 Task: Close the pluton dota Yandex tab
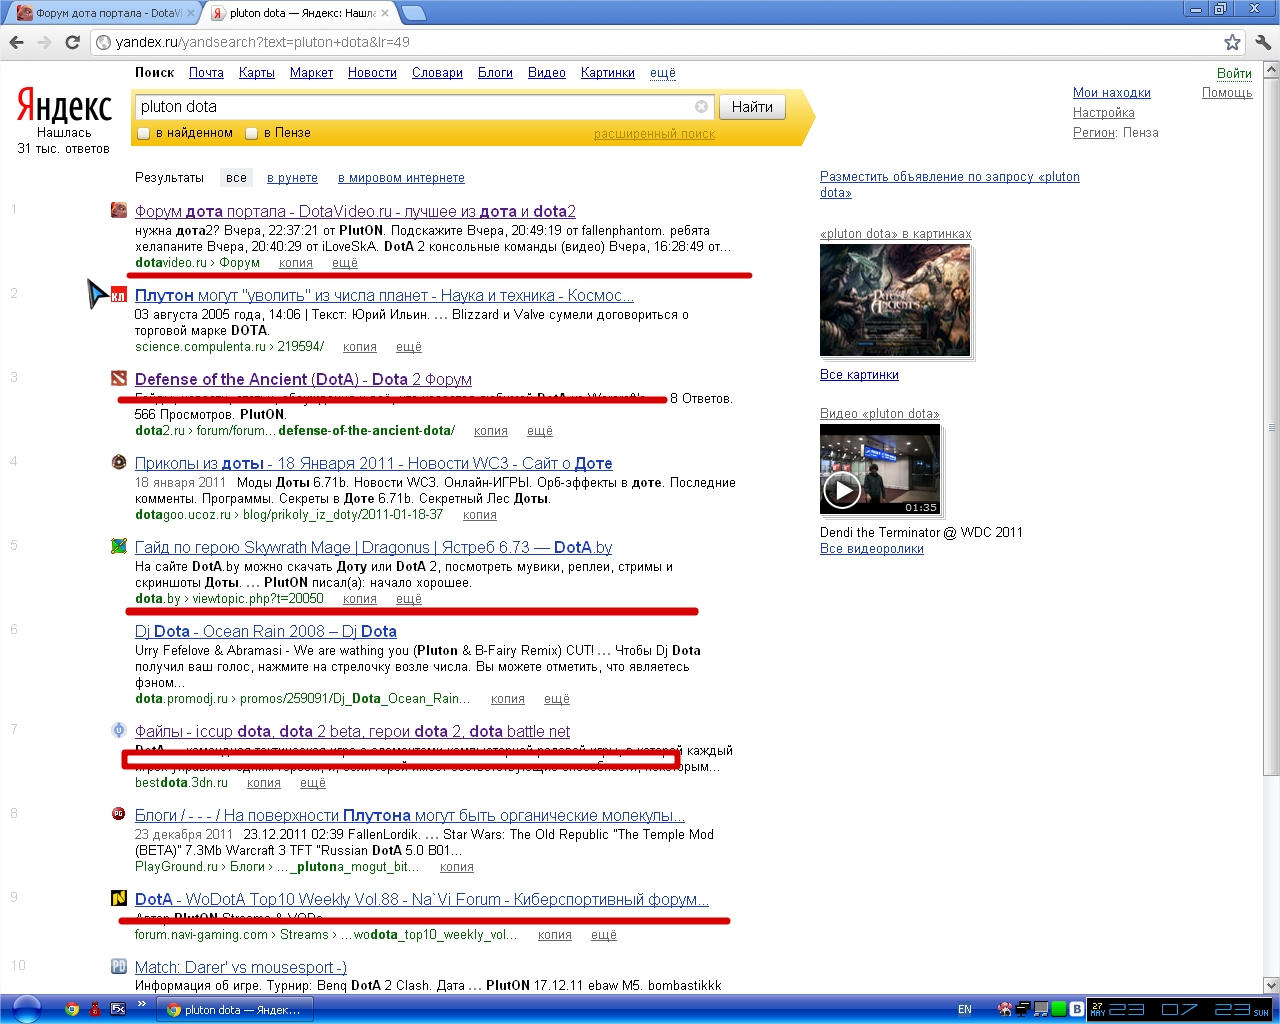point(385,13)
